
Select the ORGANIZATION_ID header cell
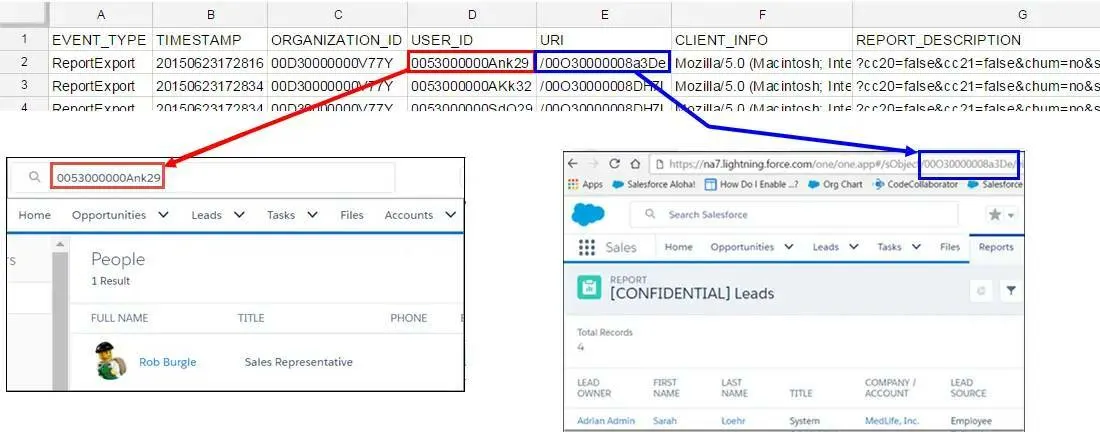tap(337, 39)
